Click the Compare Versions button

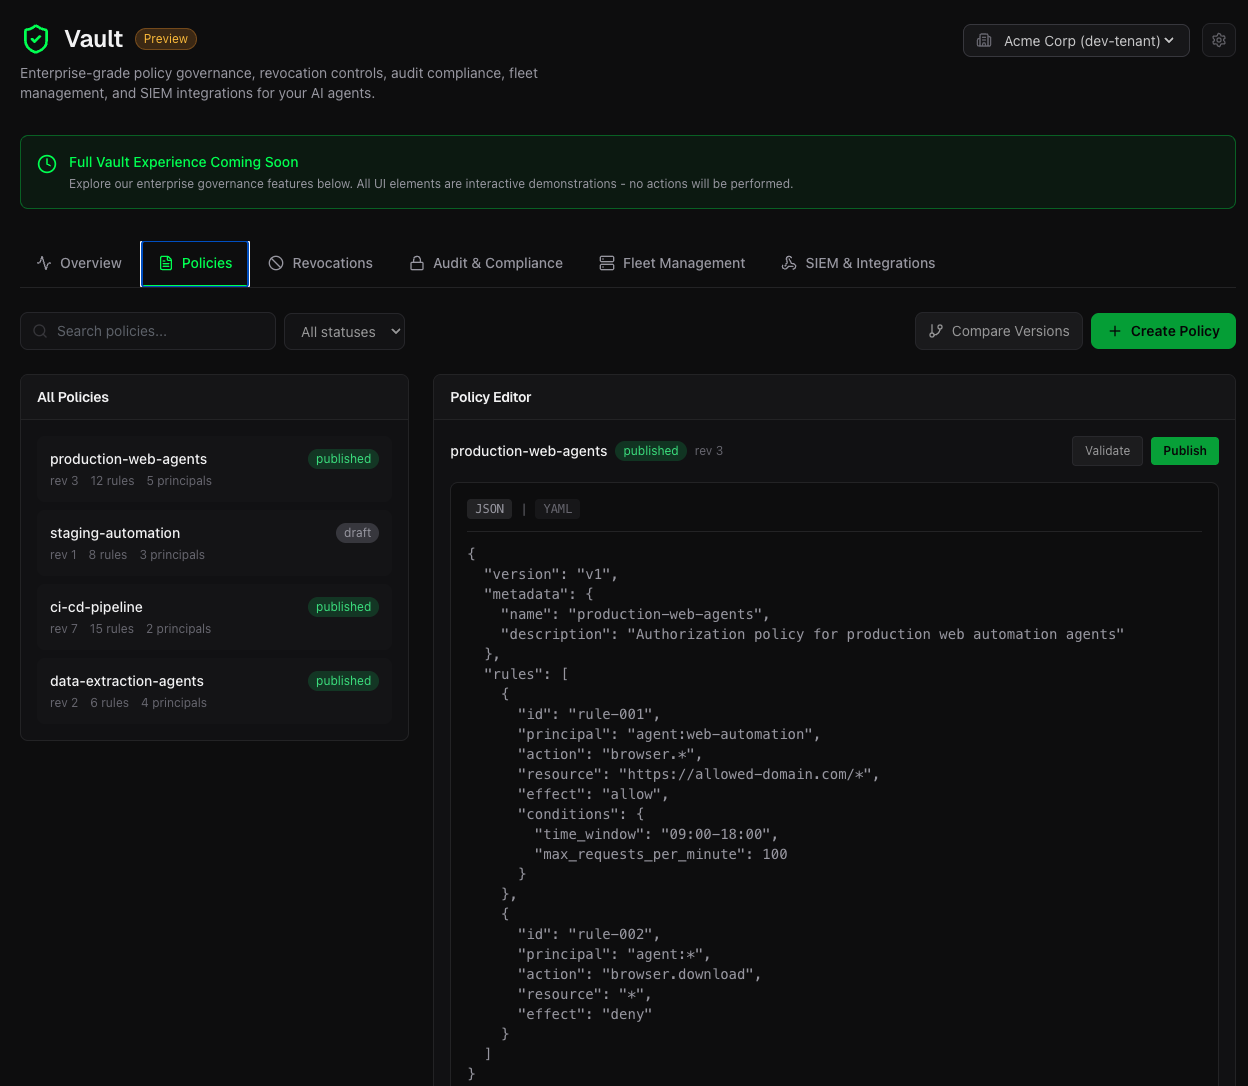[998, 331]
